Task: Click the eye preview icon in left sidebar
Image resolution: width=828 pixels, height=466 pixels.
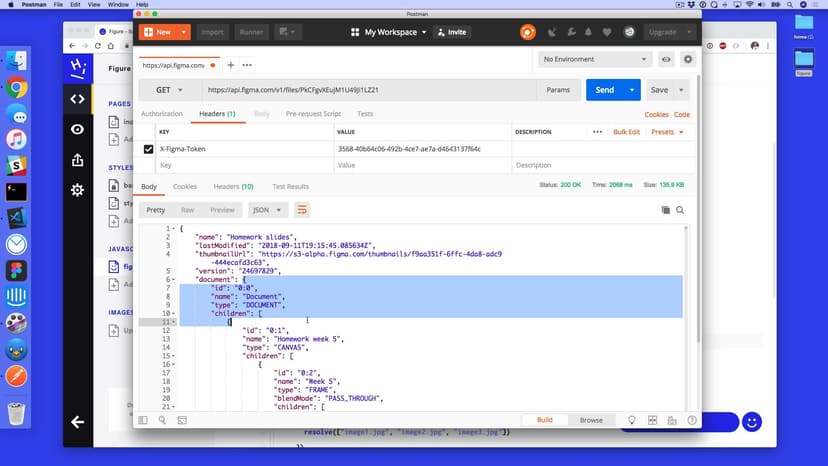Action: point(78,129)
